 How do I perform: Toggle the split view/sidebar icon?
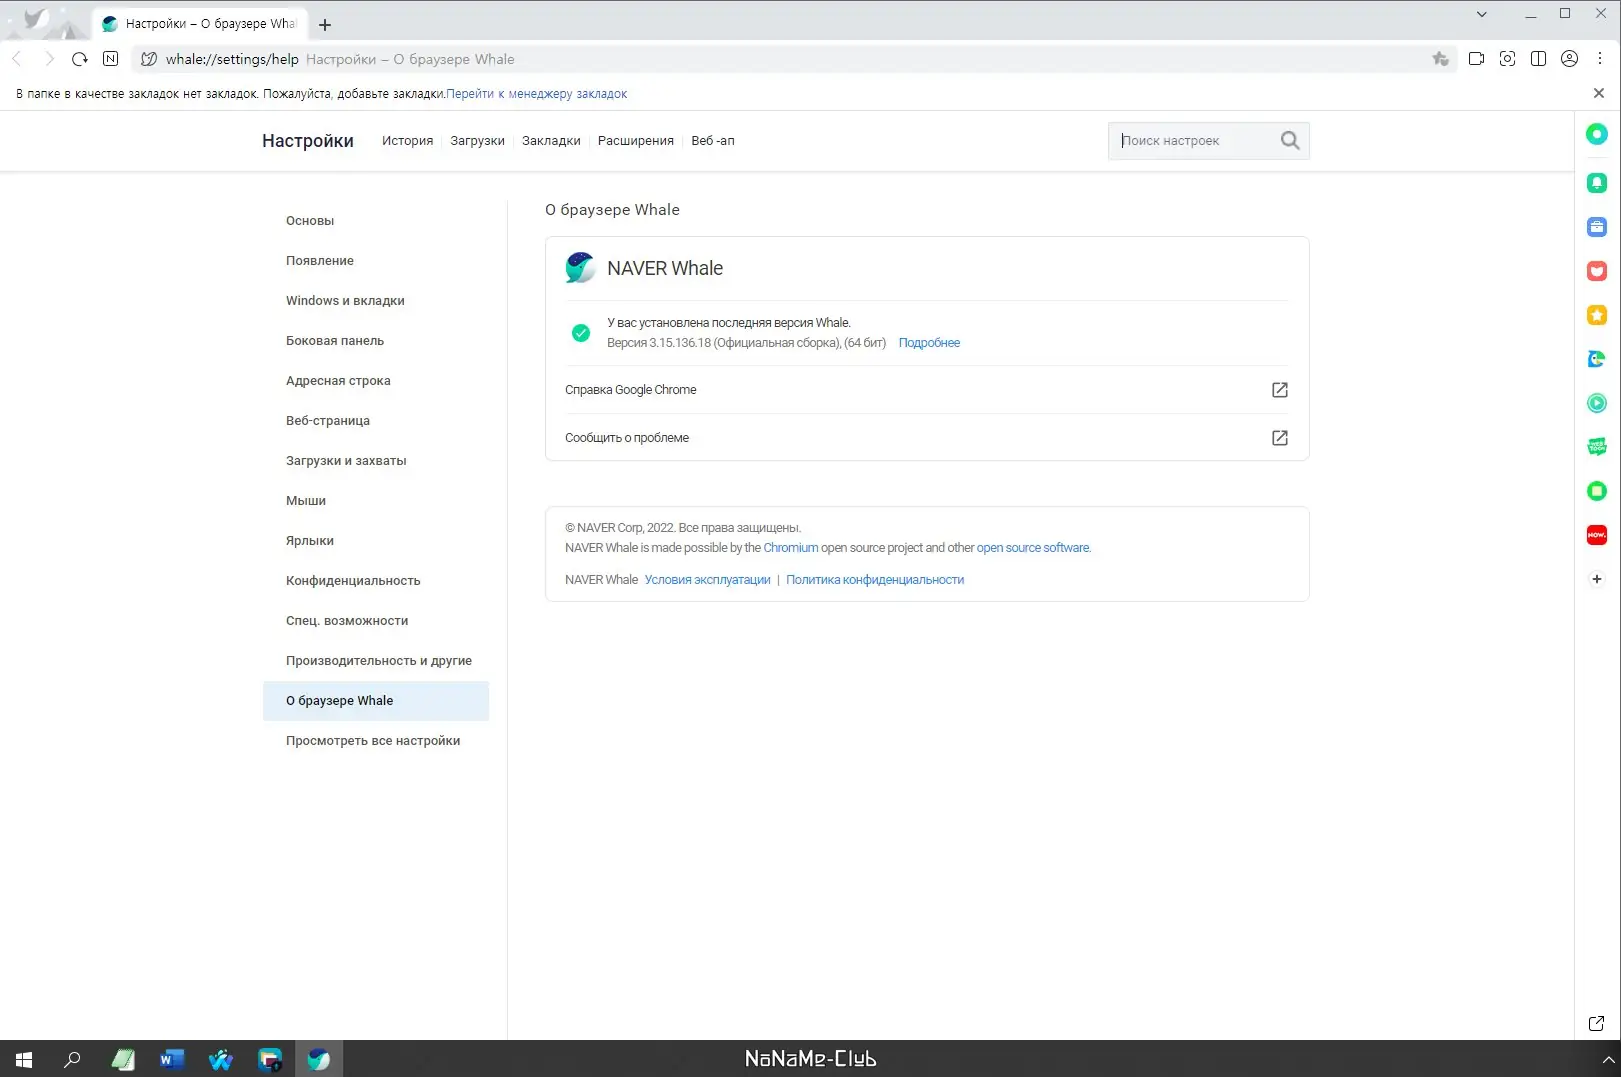tap(1538, 59)
